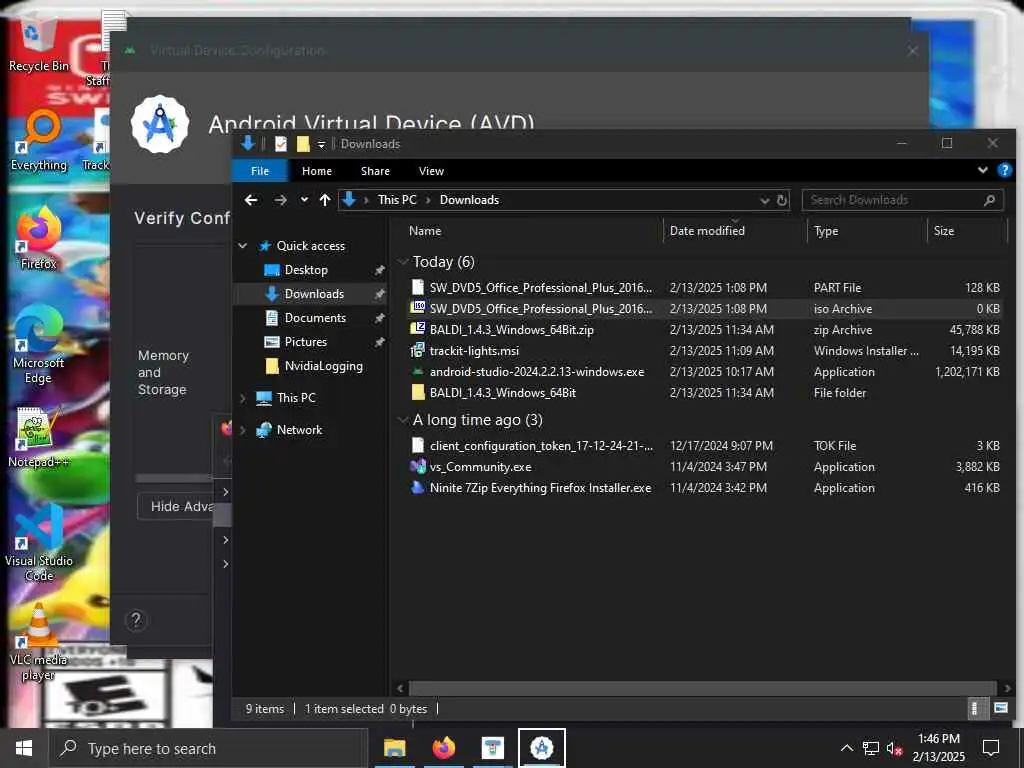Select Documents in navigation pane
1024x768 pixels.
[x=315, y=318]
